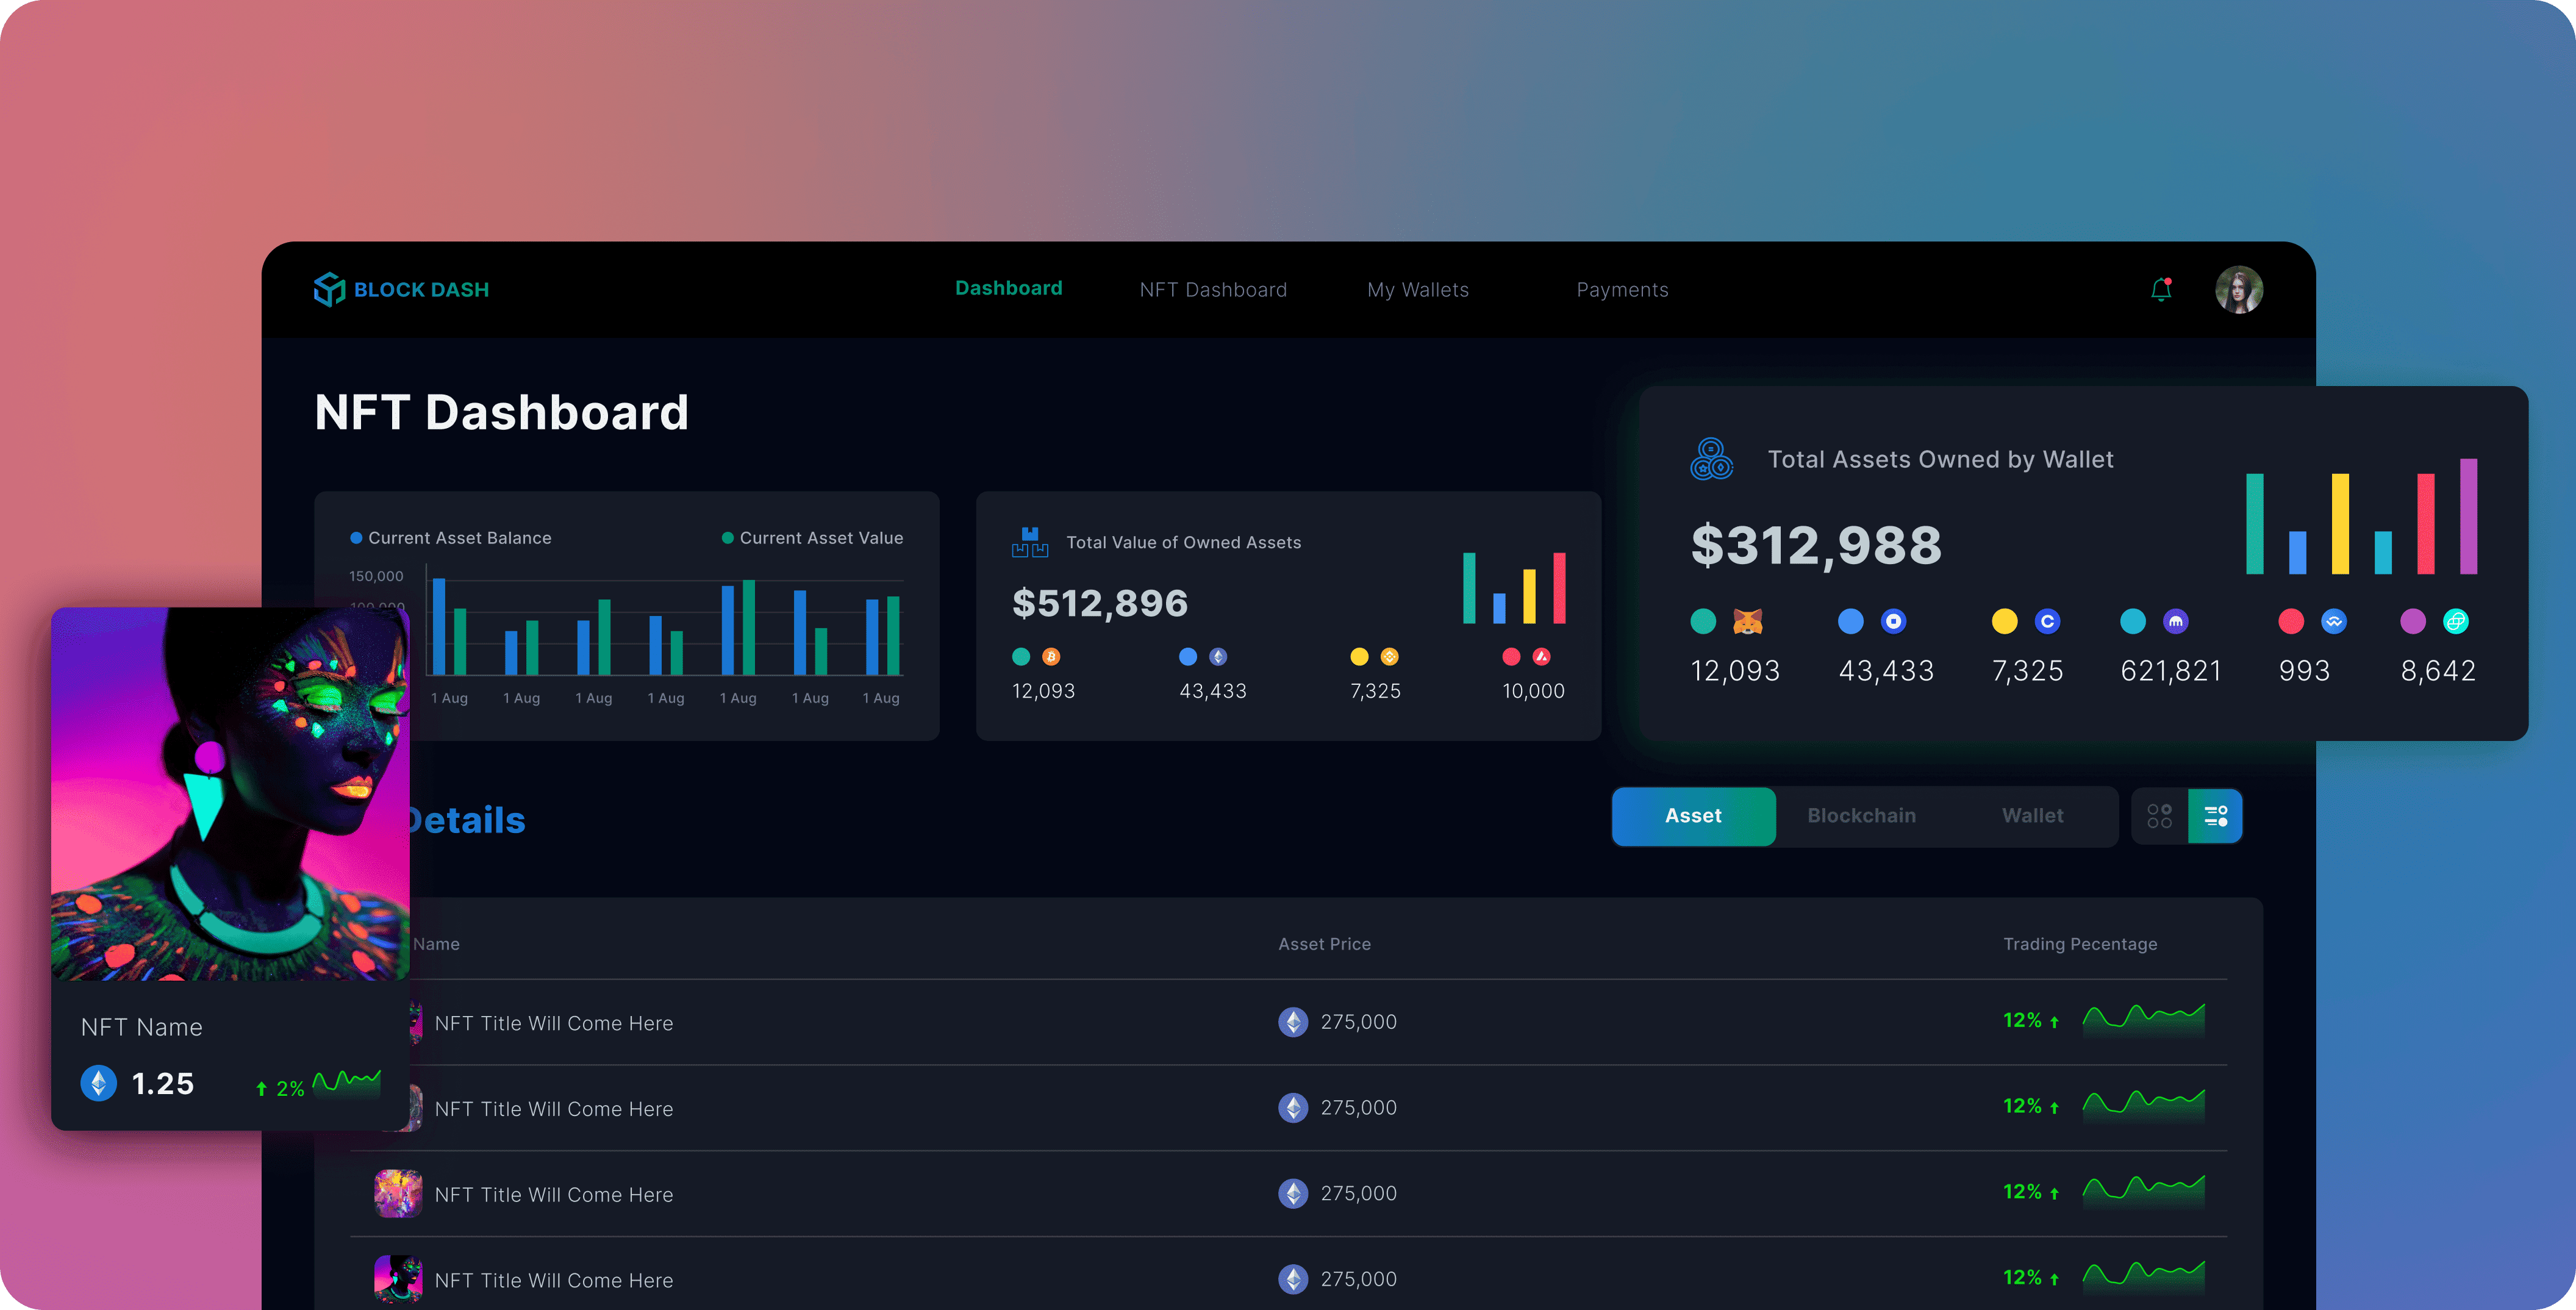2576x1310 pixels.
Task: Click the teal wallet icon above 8,642
Action: (2455, 622)
